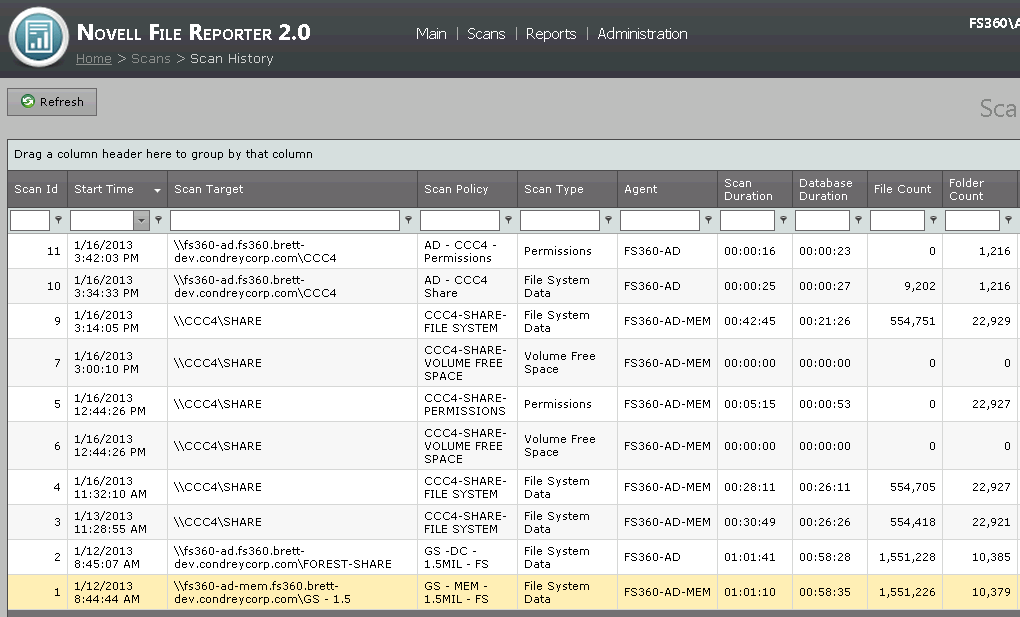1020x617 pixels.
Task: Click the filter icon for Agent column
Action: pos(708,220)
